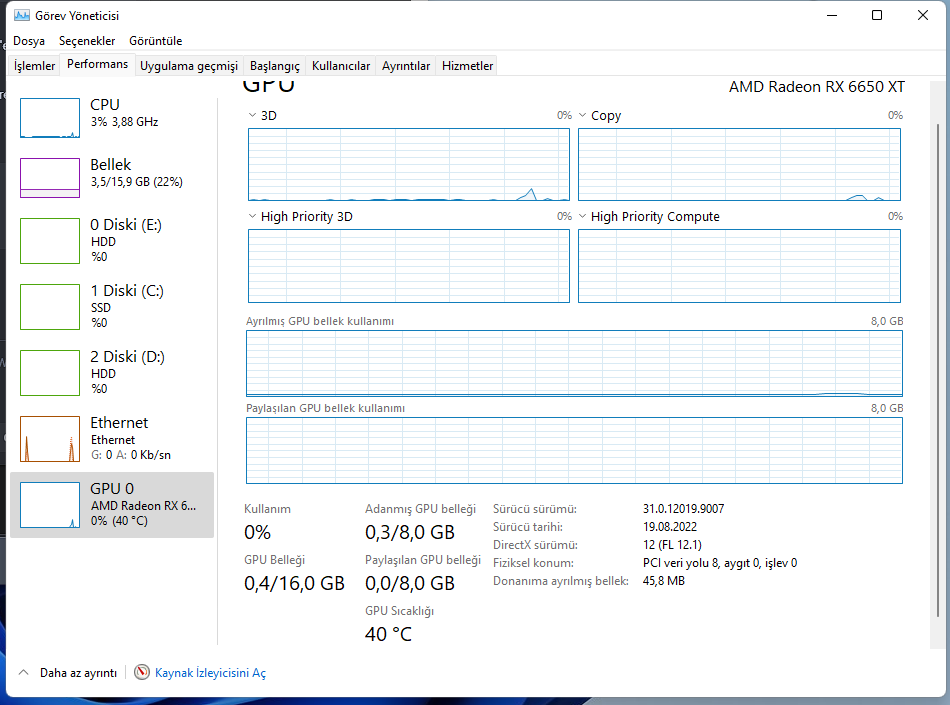Switch to the Başlangıç tab

[275, 65]
